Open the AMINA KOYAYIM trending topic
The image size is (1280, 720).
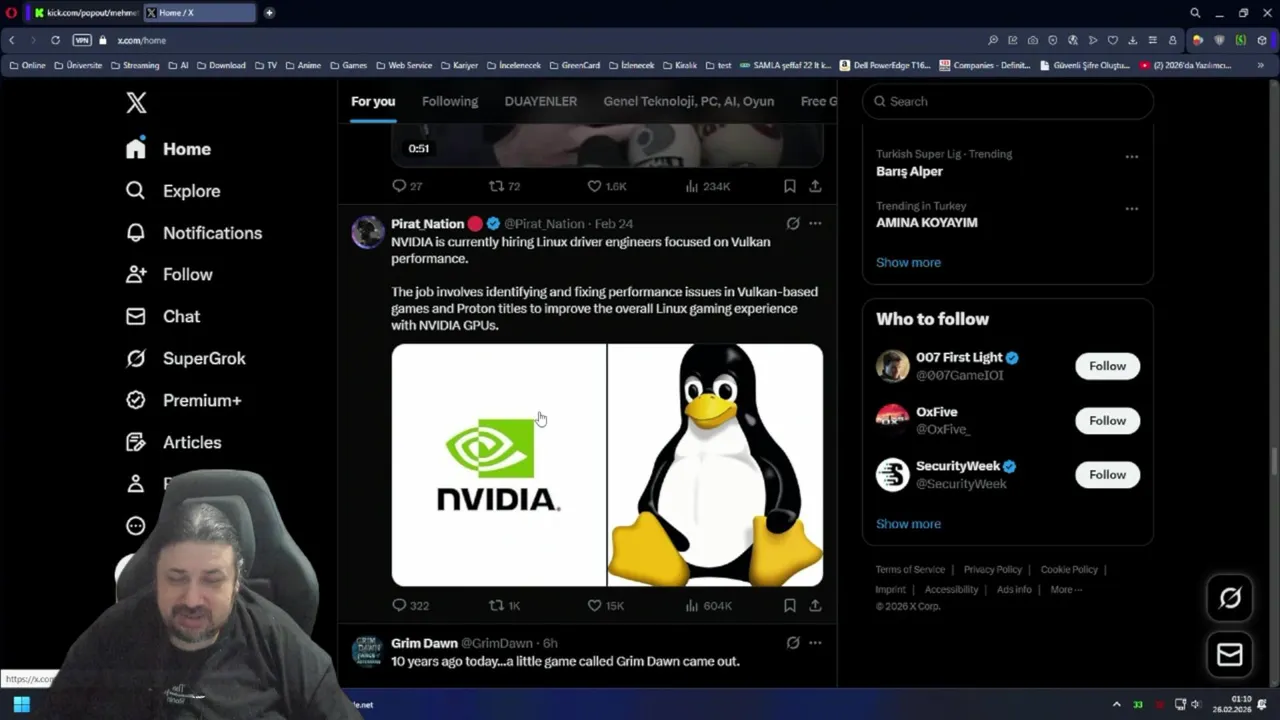pos(926,223)
